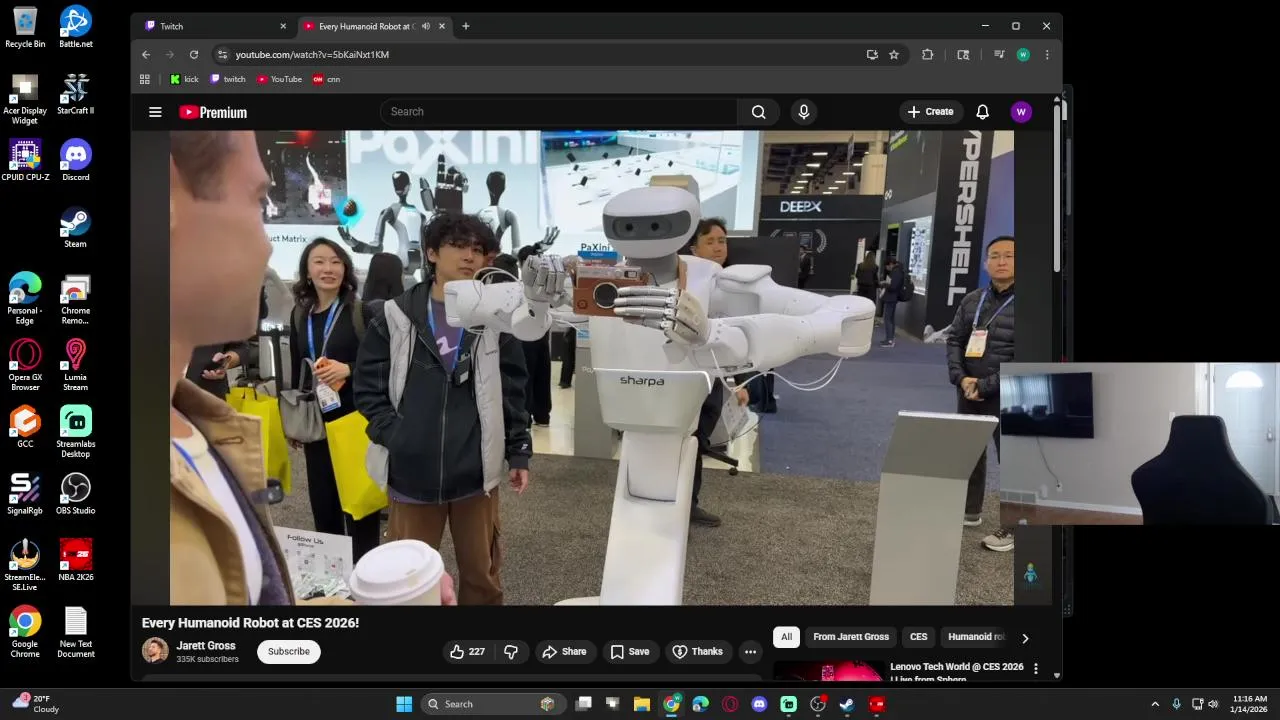
Task: Select the Humanoid robots filter chip
Action: click(x=975, y=637)
